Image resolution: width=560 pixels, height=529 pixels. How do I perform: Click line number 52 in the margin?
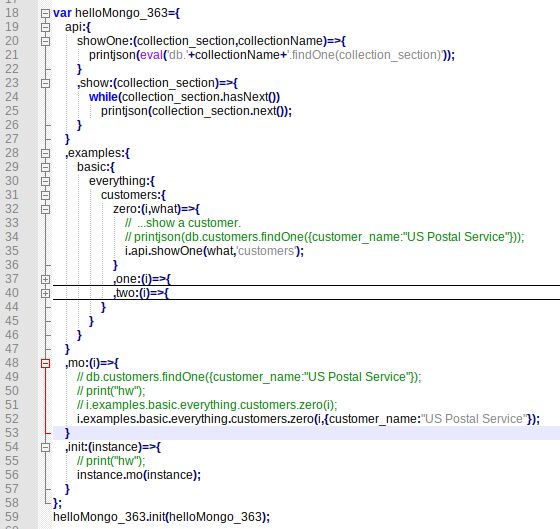(12, 419)
